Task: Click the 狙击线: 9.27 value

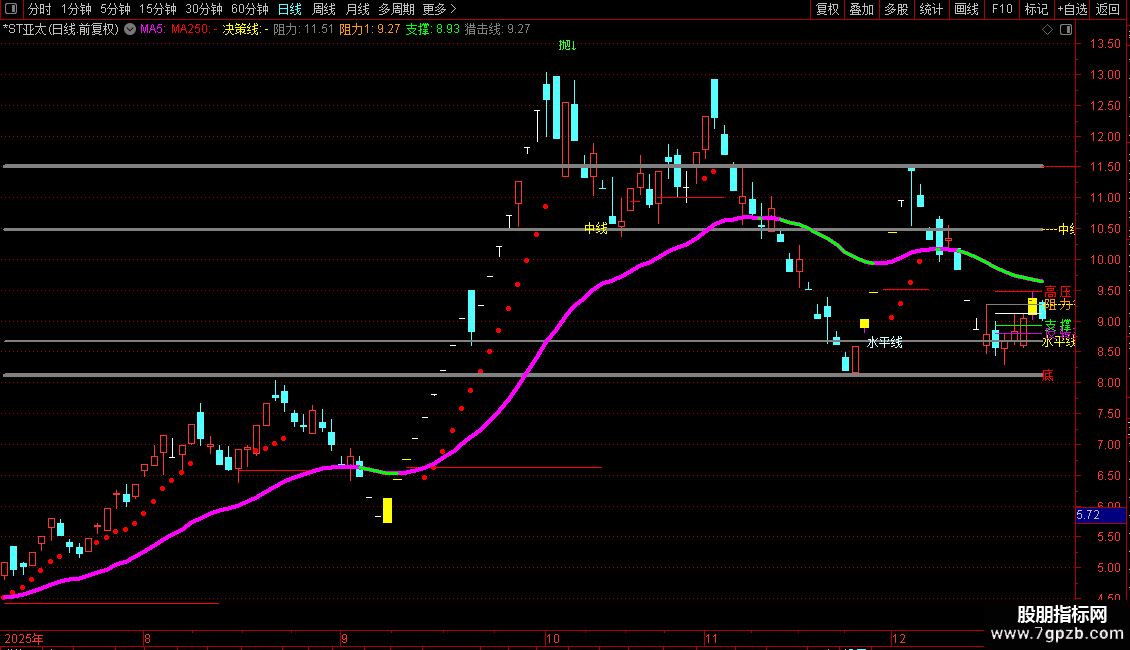Action: point(497,30)
